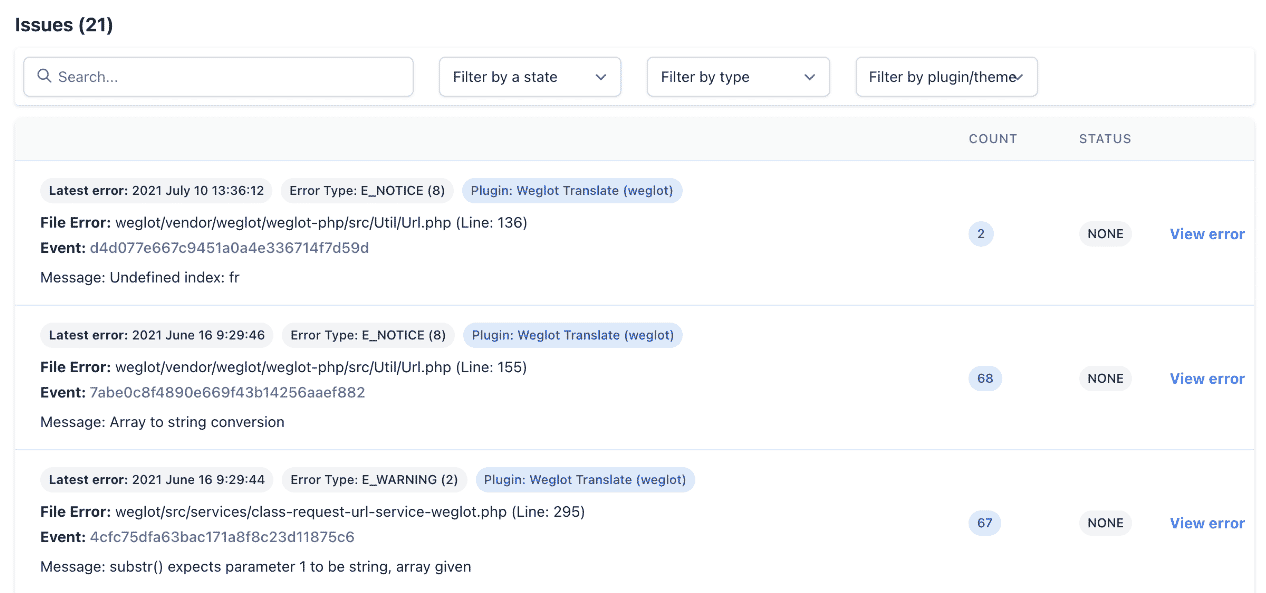Click the Issues (21) heading
The image size is (1266, 593).
64,25
